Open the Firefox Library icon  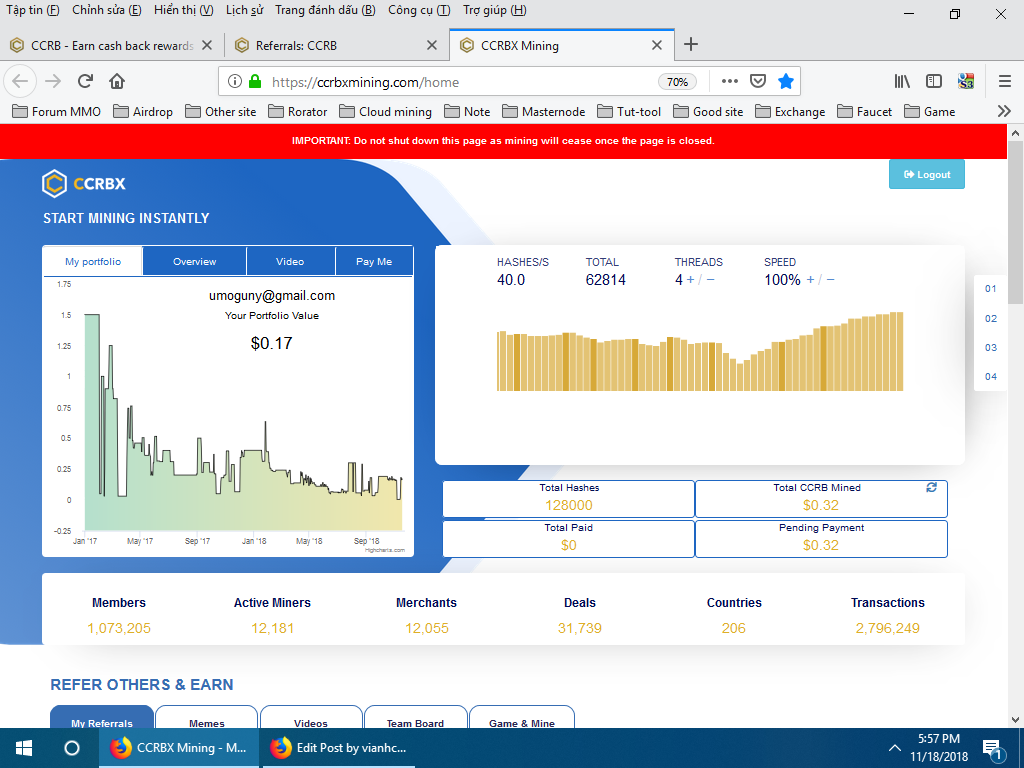pyautogui.click(x=902, y=81)
